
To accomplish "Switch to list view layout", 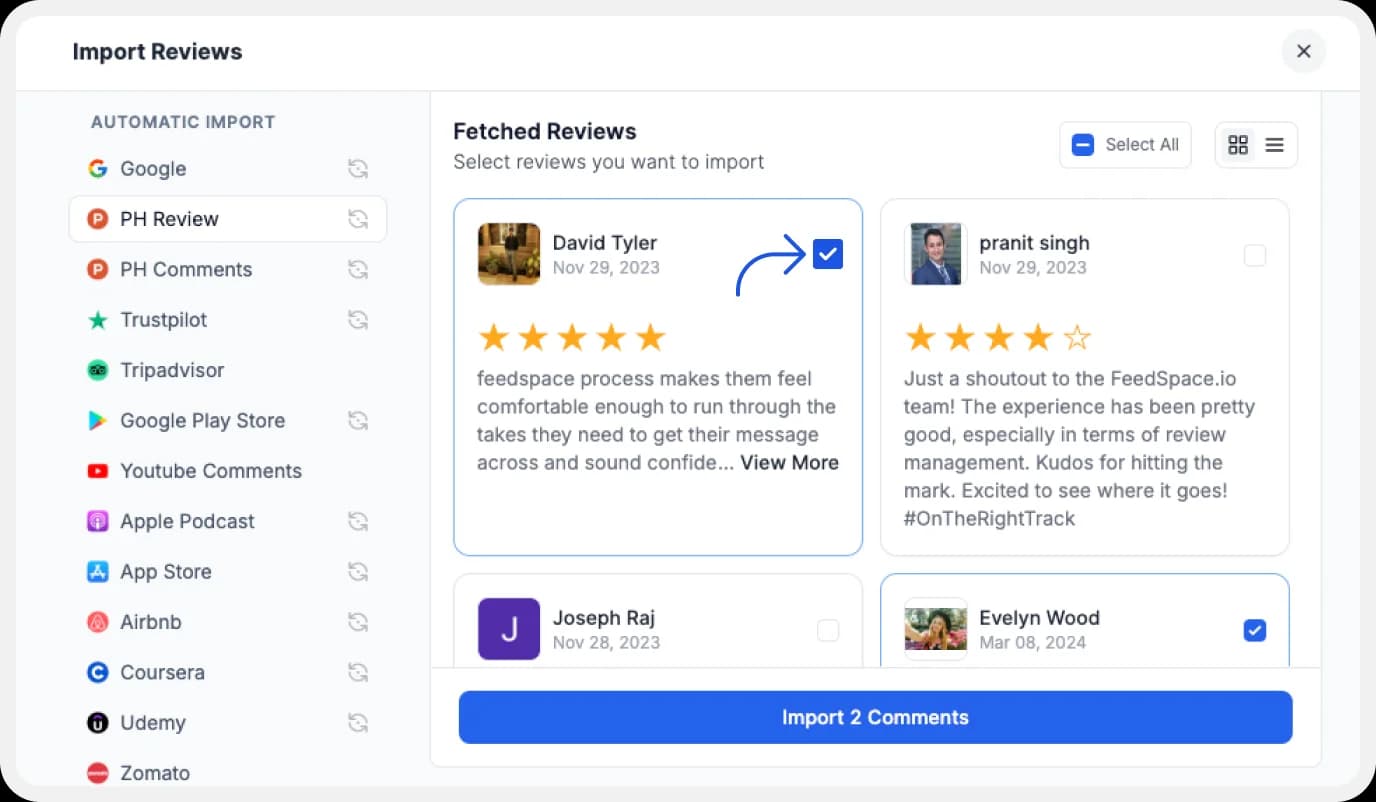I will tap(1274, 144).
